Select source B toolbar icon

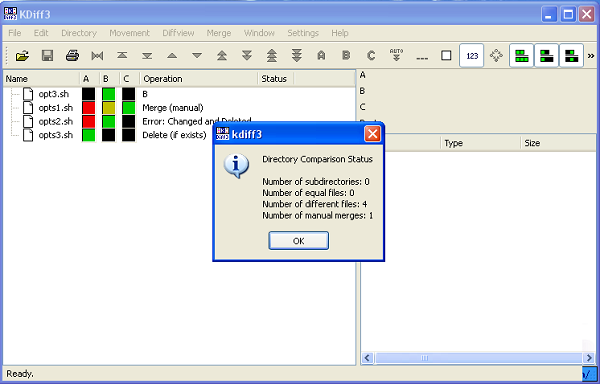click(x=346, y=56)
